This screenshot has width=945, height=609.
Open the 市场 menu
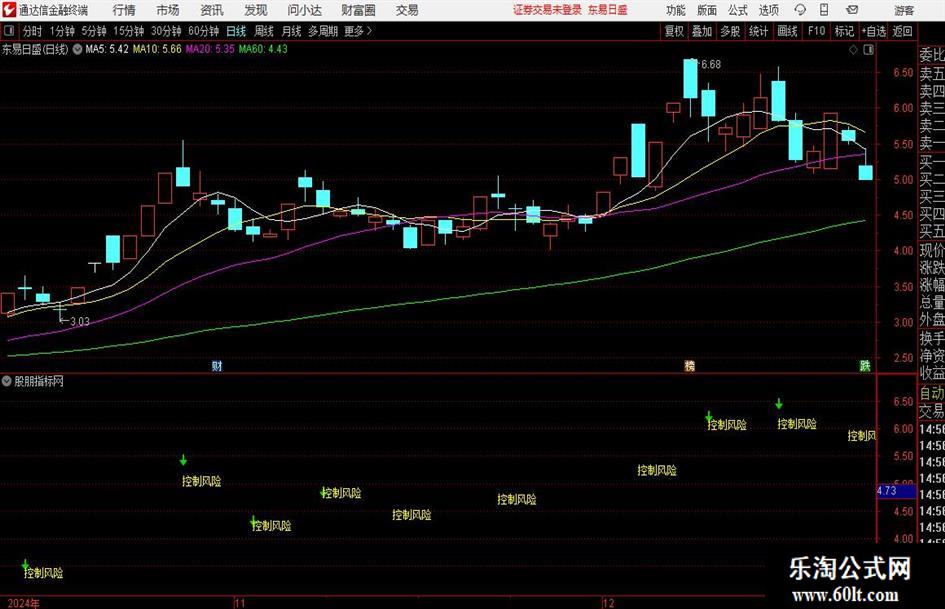click(168, 10)
